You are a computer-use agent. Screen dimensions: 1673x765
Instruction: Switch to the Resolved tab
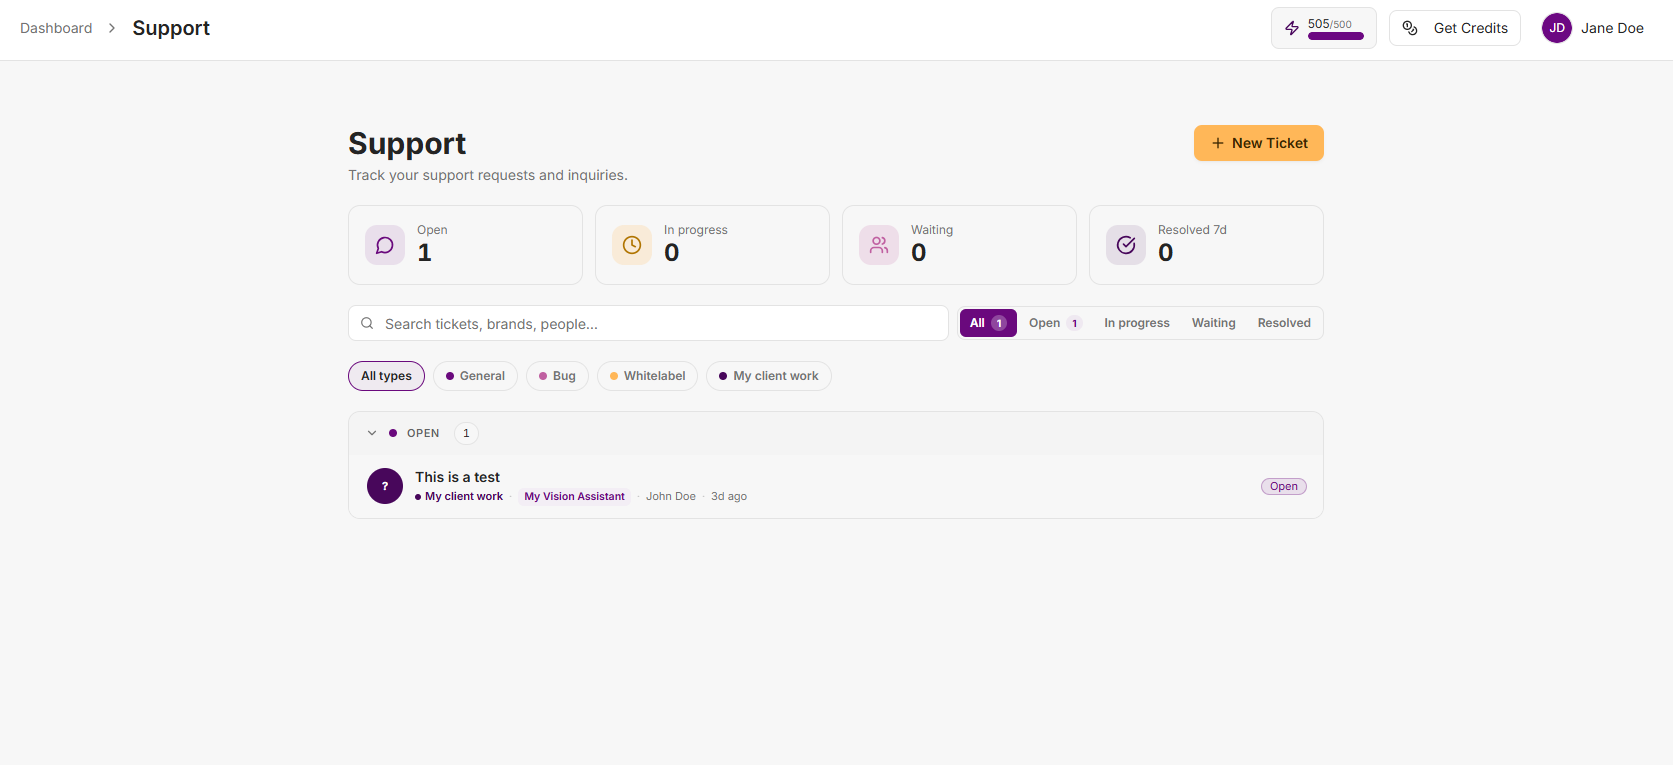click(1284, 323)
